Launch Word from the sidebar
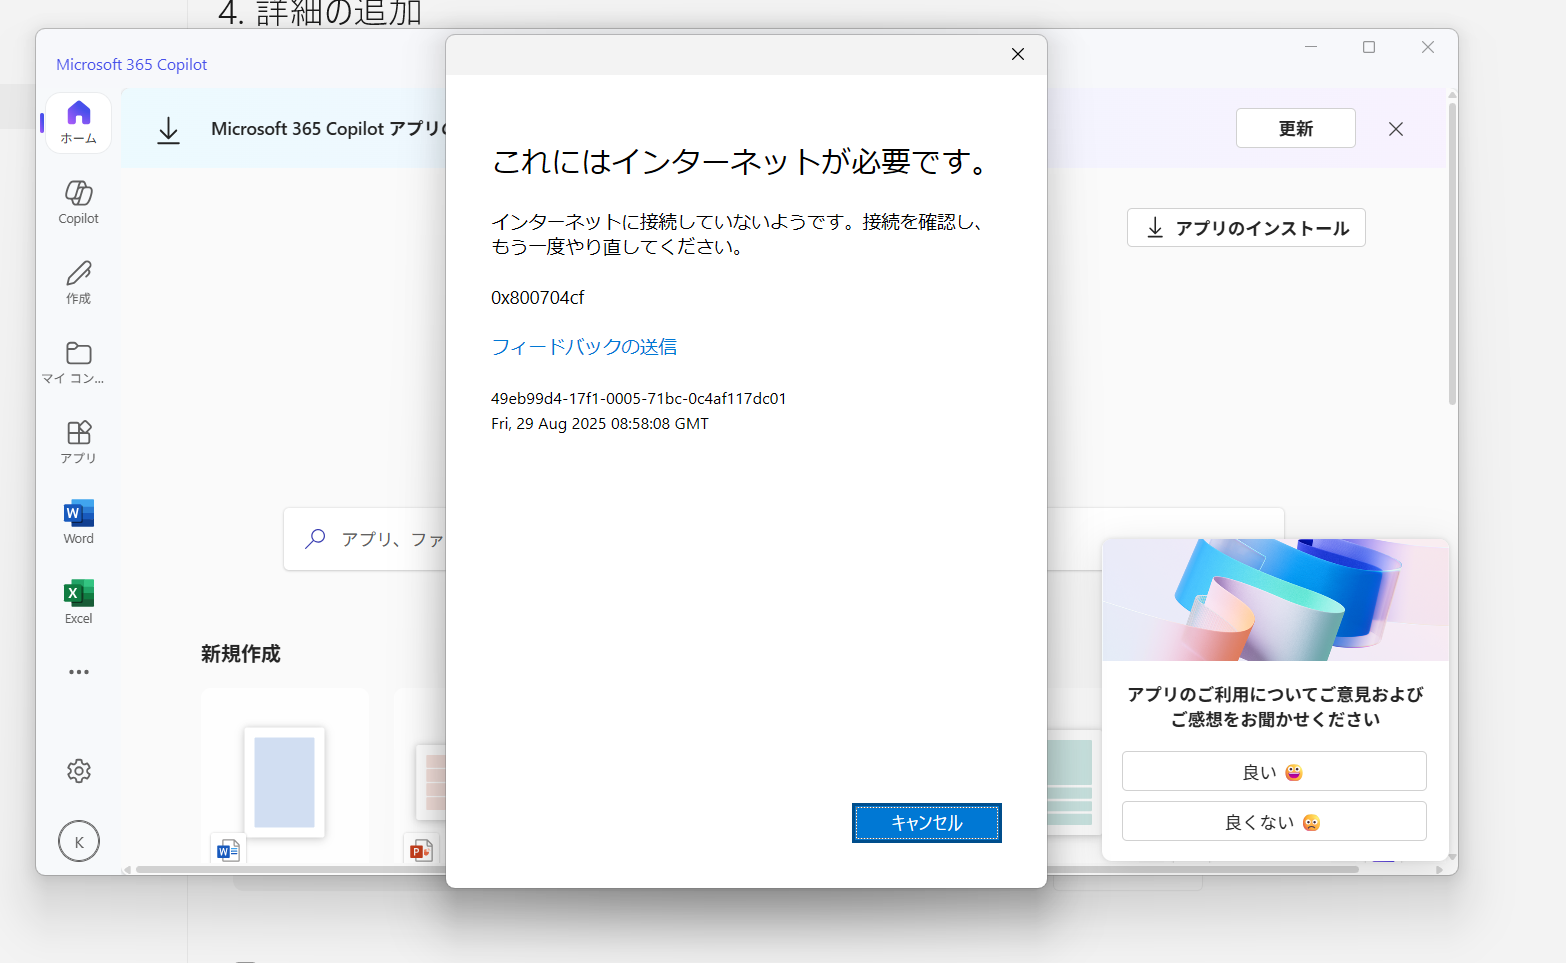The image size is (1566, 963). (78, 520)
